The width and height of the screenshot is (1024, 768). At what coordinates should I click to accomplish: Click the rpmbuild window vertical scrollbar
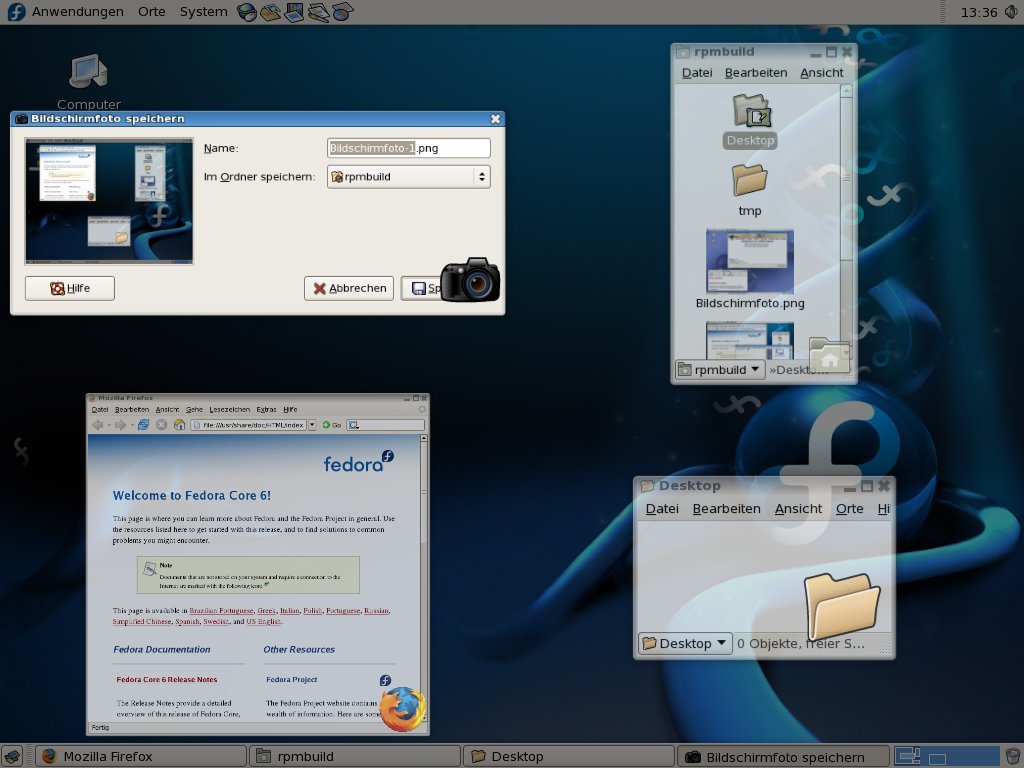847,180
